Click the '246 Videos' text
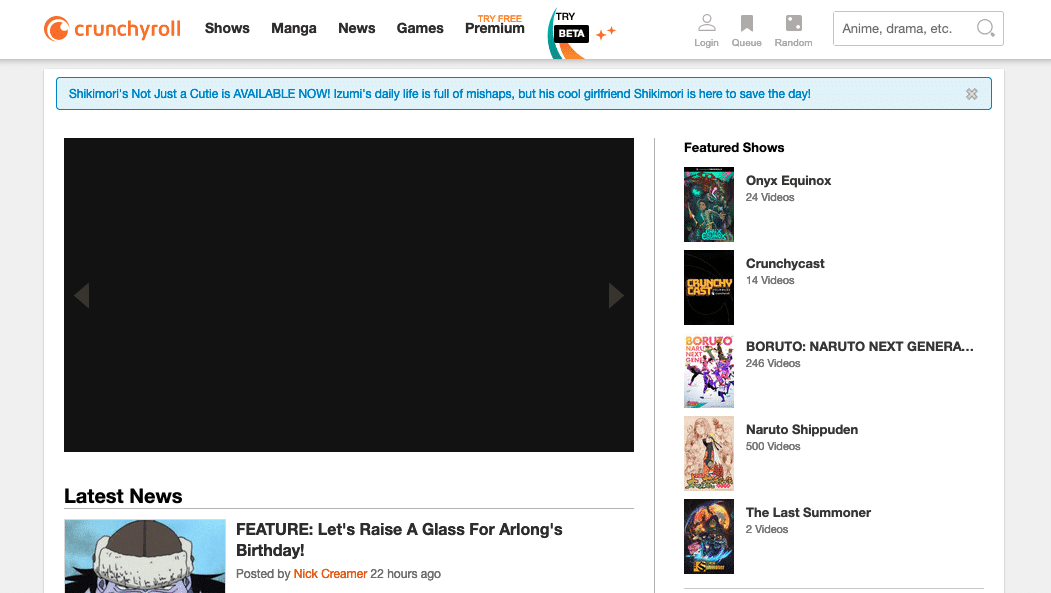This screenshot has width=1051, height=593. click(x=773, y=363)
